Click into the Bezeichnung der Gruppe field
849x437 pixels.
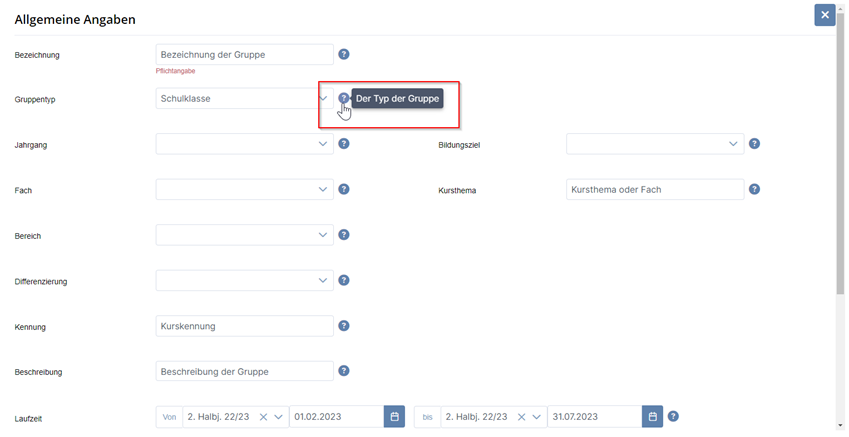(x=244, y=54)
